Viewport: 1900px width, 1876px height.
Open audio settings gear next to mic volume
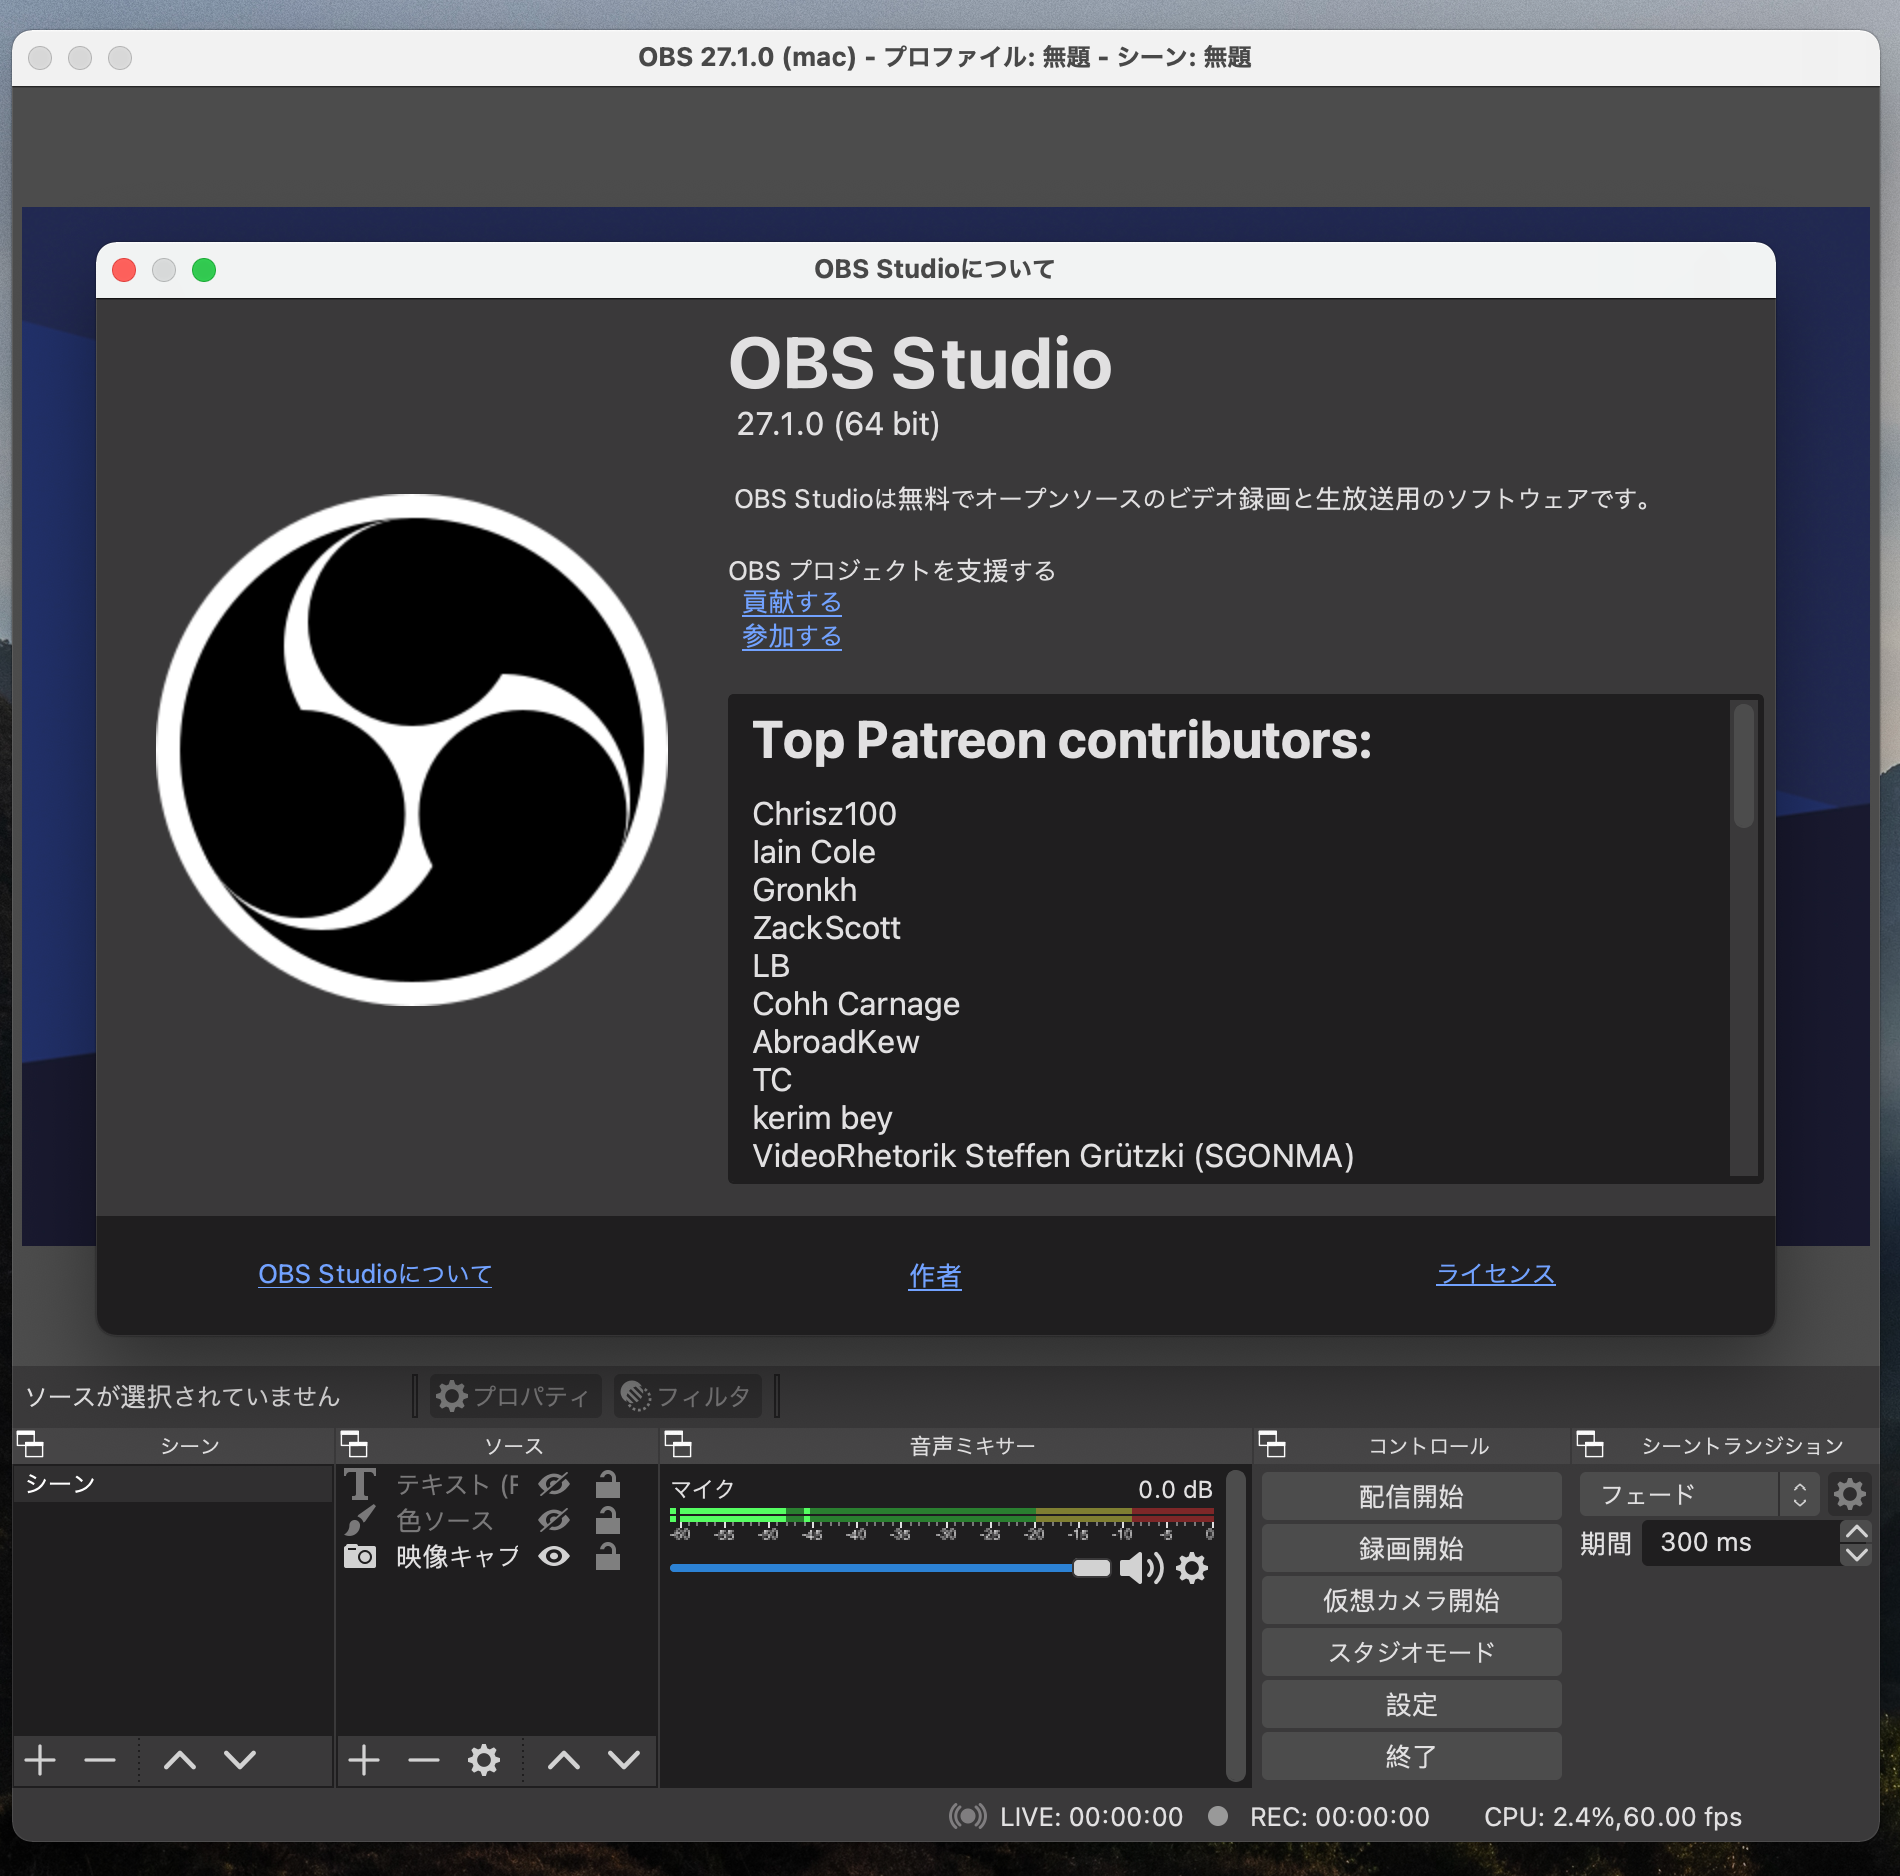1192,1568
